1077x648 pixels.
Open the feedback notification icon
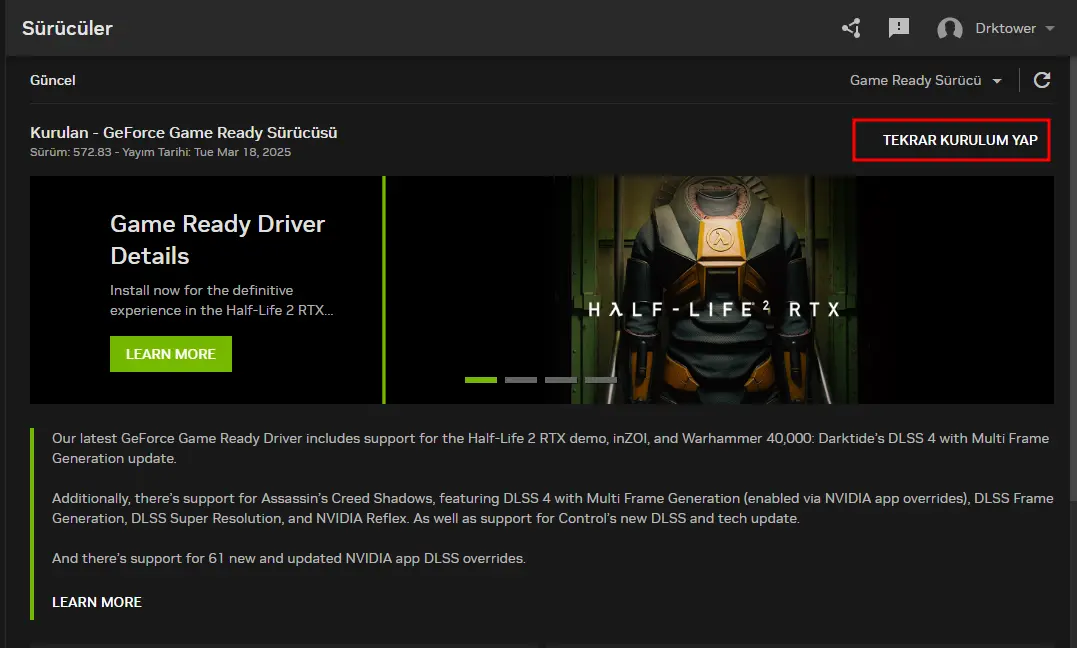click(x=898, y=27)
